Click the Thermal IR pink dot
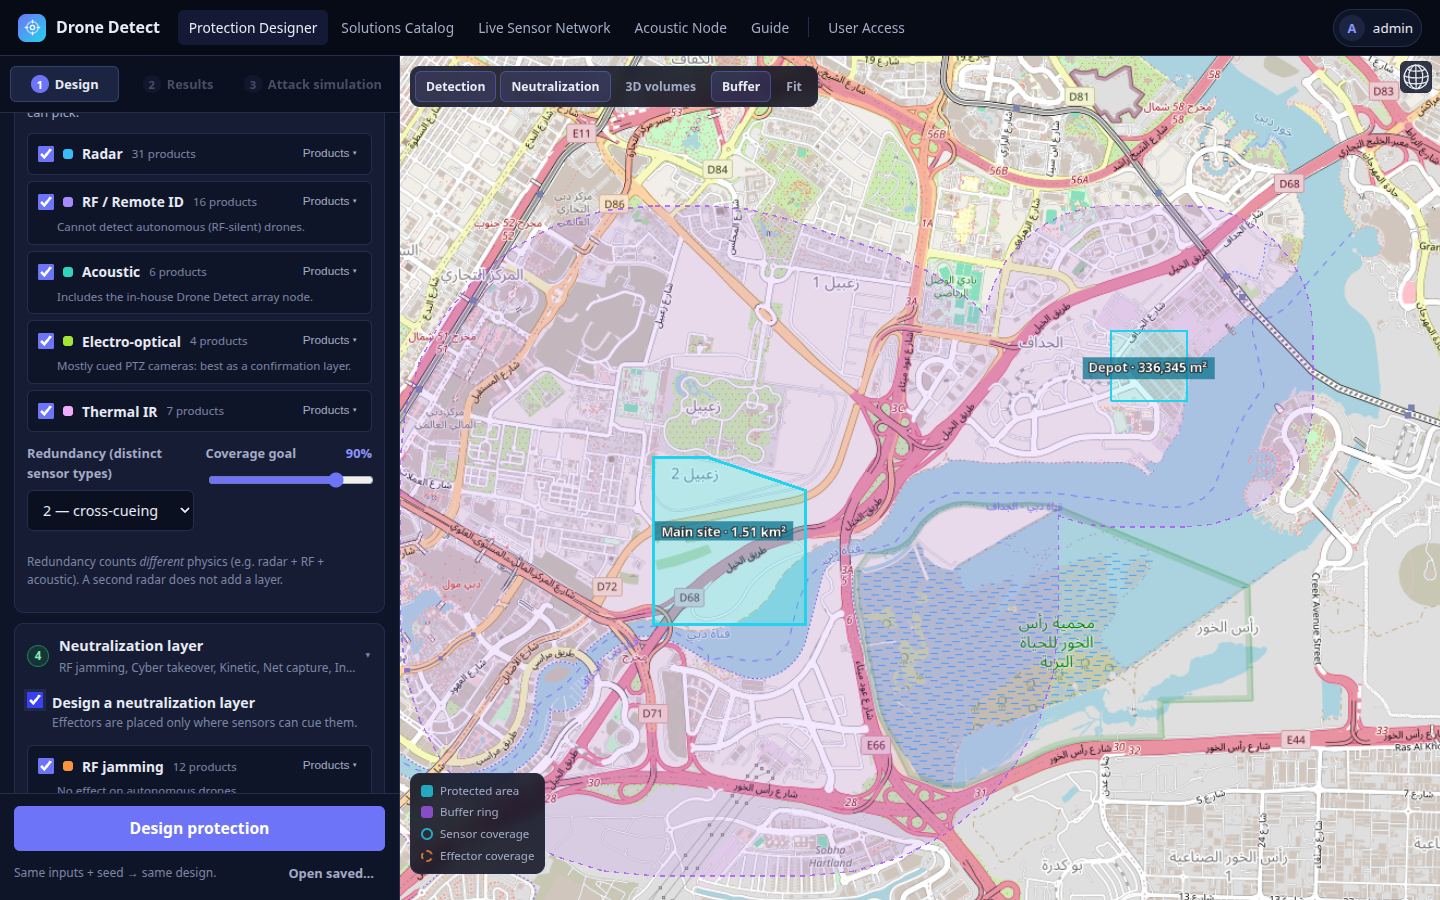 tap(68, 411)
